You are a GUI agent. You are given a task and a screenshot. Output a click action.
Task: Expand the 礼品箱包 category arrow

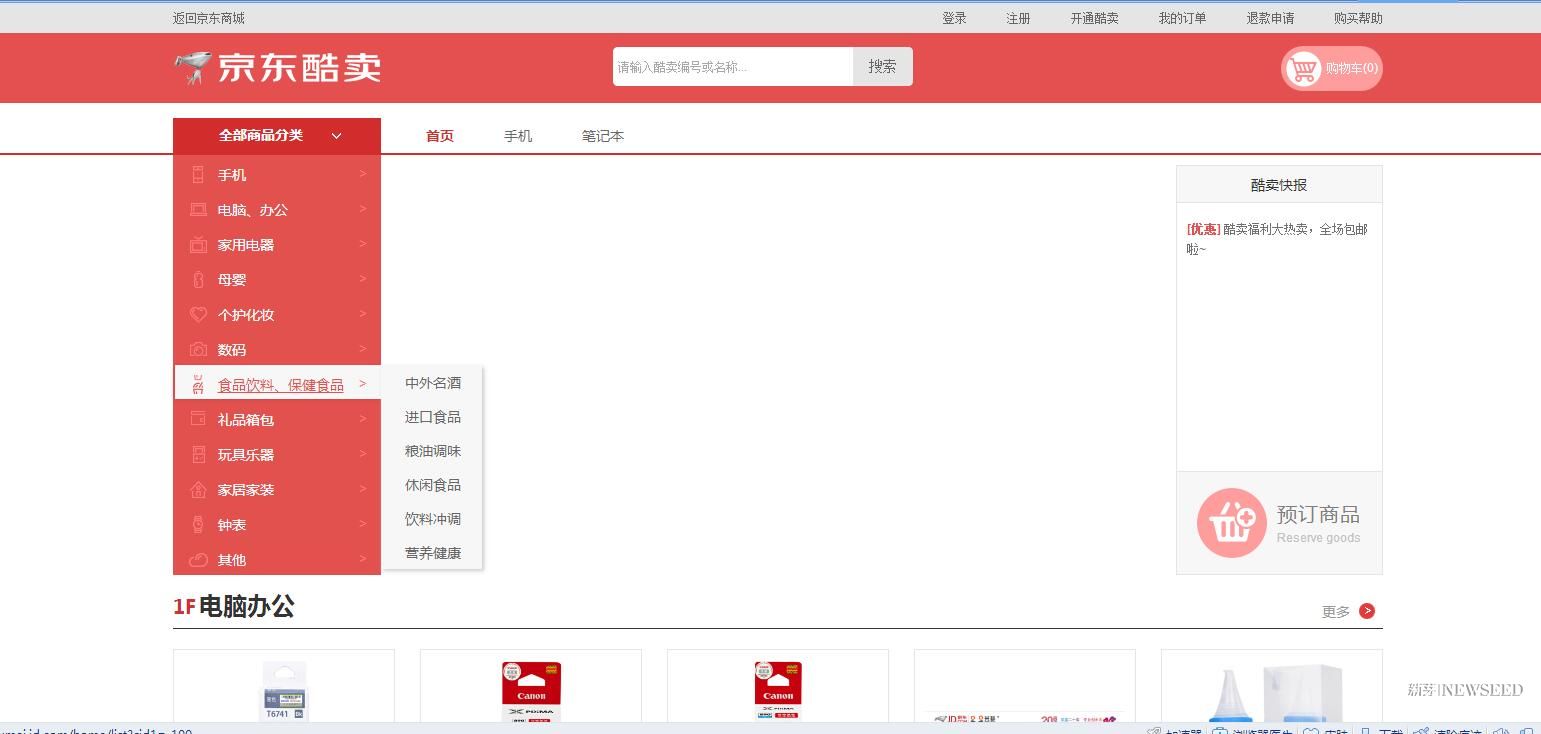click(363, 419)
